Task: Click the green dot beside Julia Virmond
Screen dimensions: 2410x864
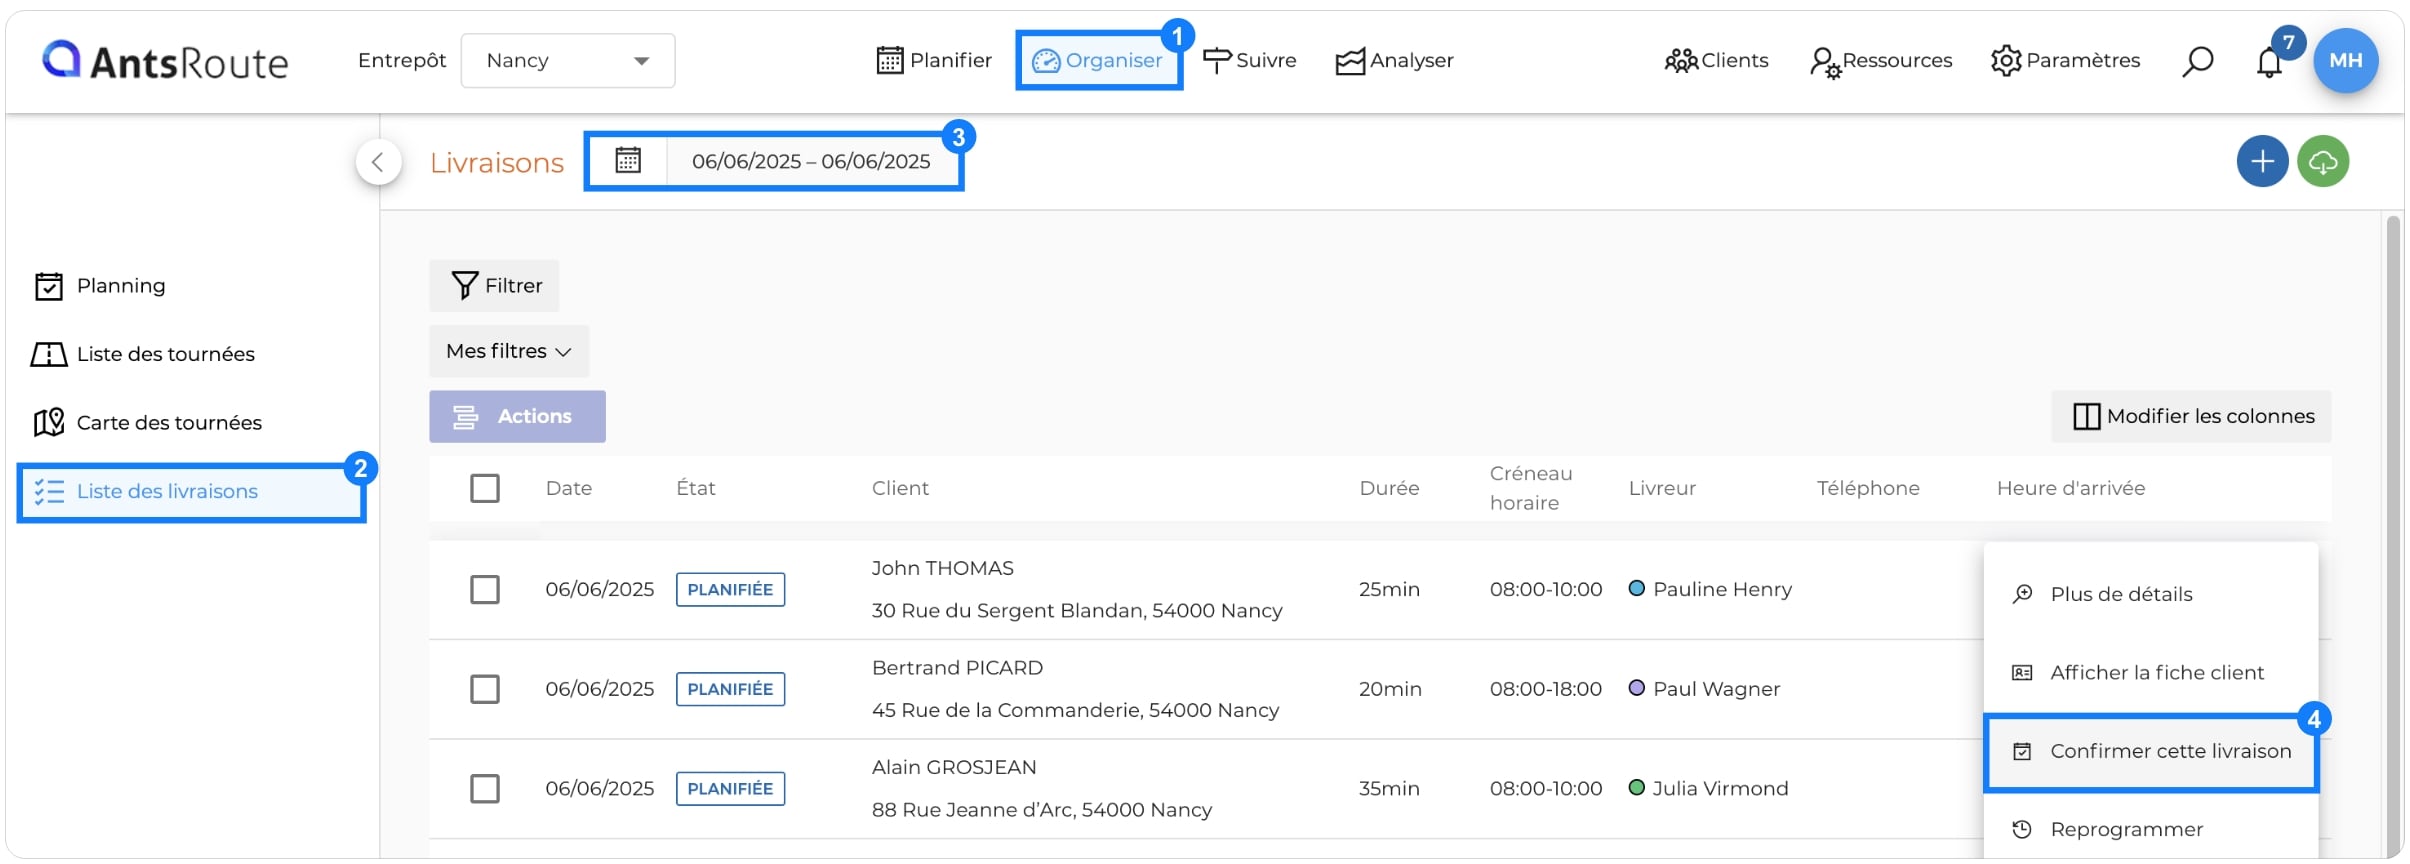Action: [x=1636, y=787]
